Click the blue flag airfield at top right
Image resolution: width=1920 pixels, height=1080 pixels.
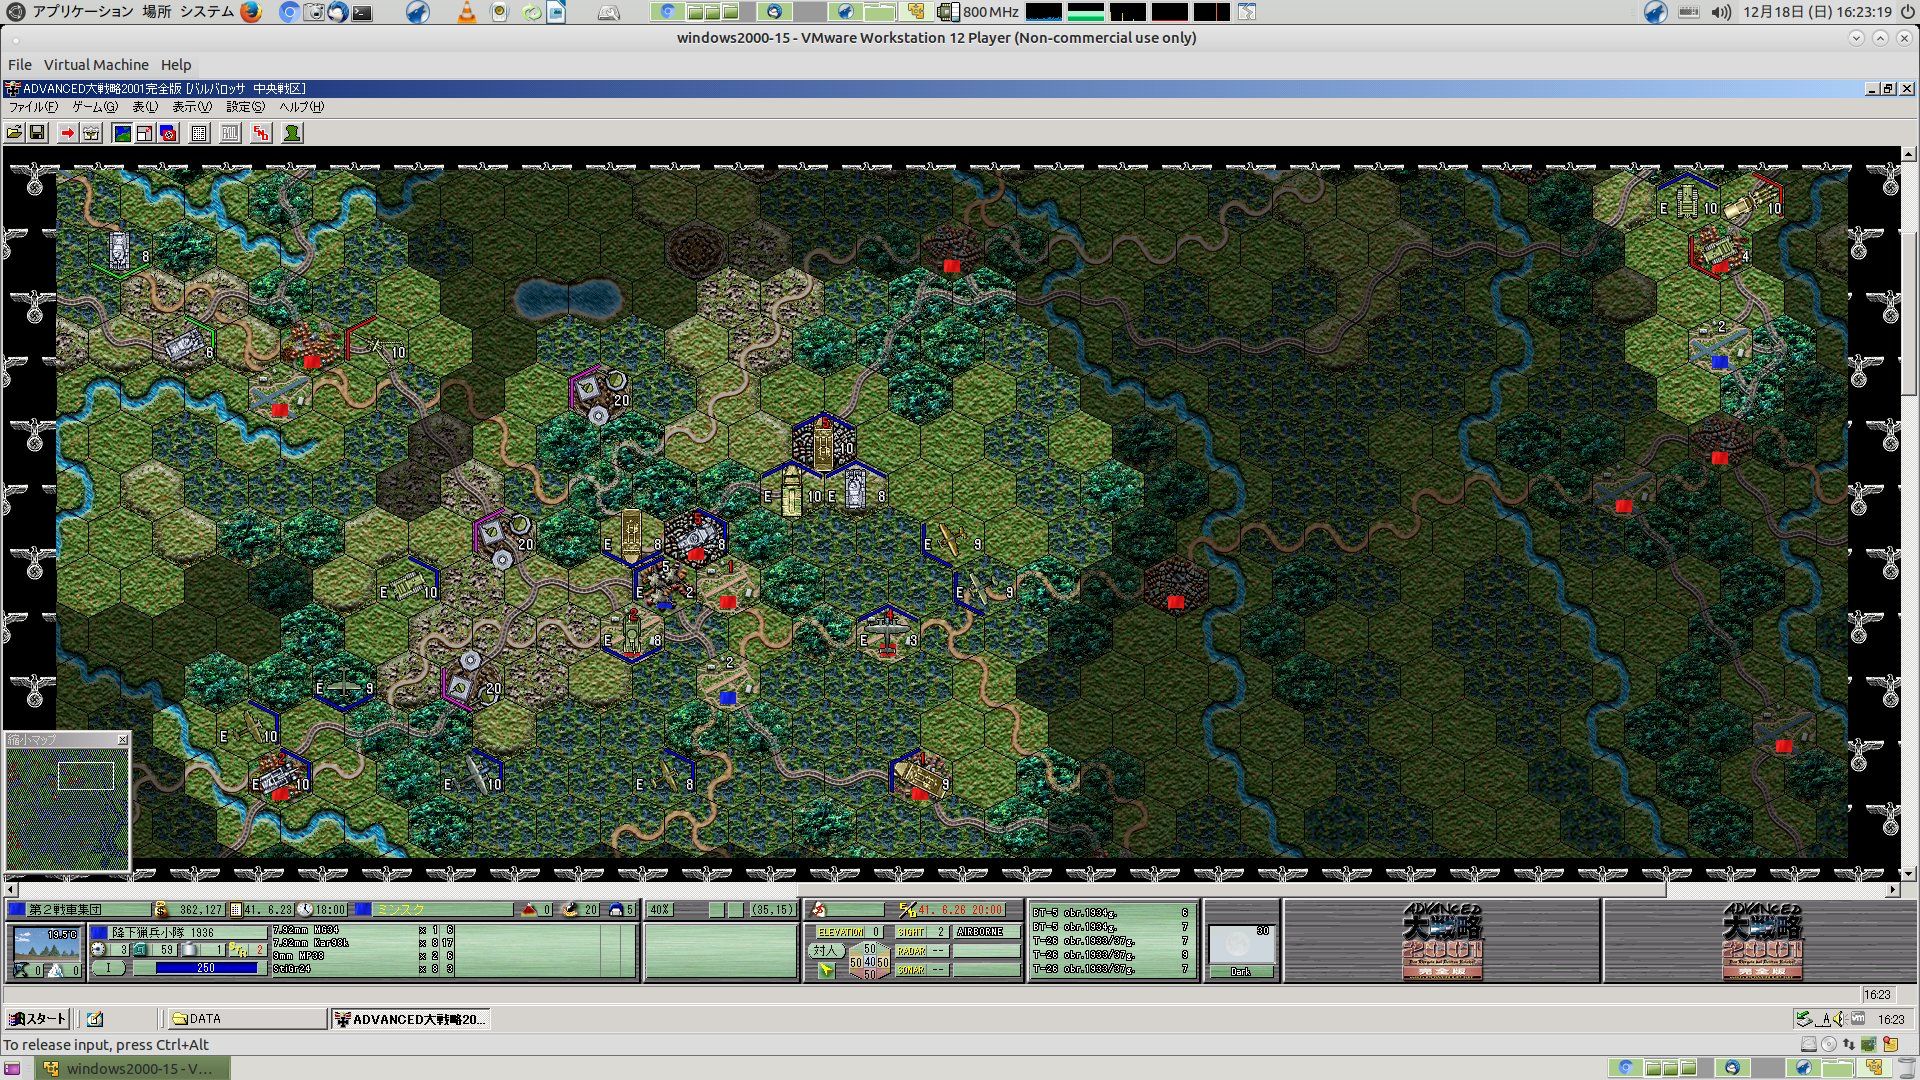[1719, 348]
